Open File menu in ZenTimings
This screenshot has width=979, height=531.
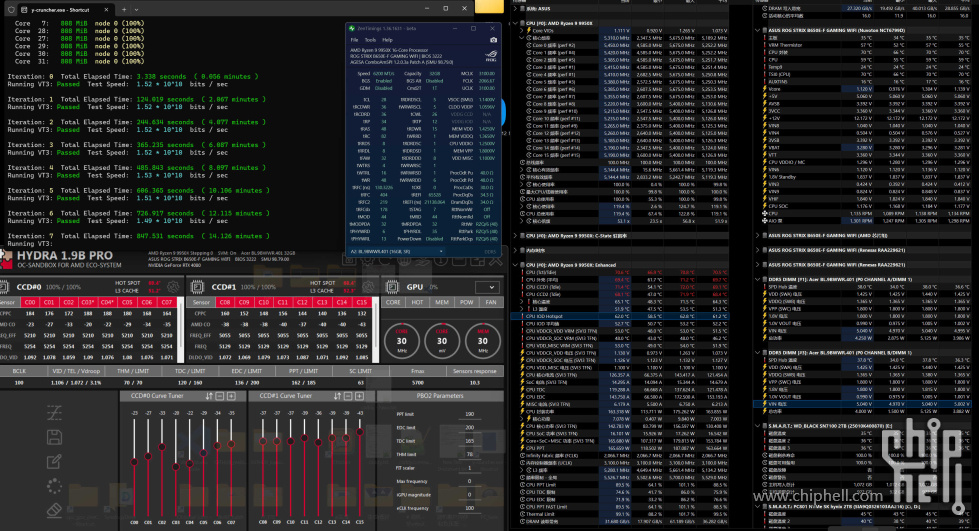pos(354,40)
